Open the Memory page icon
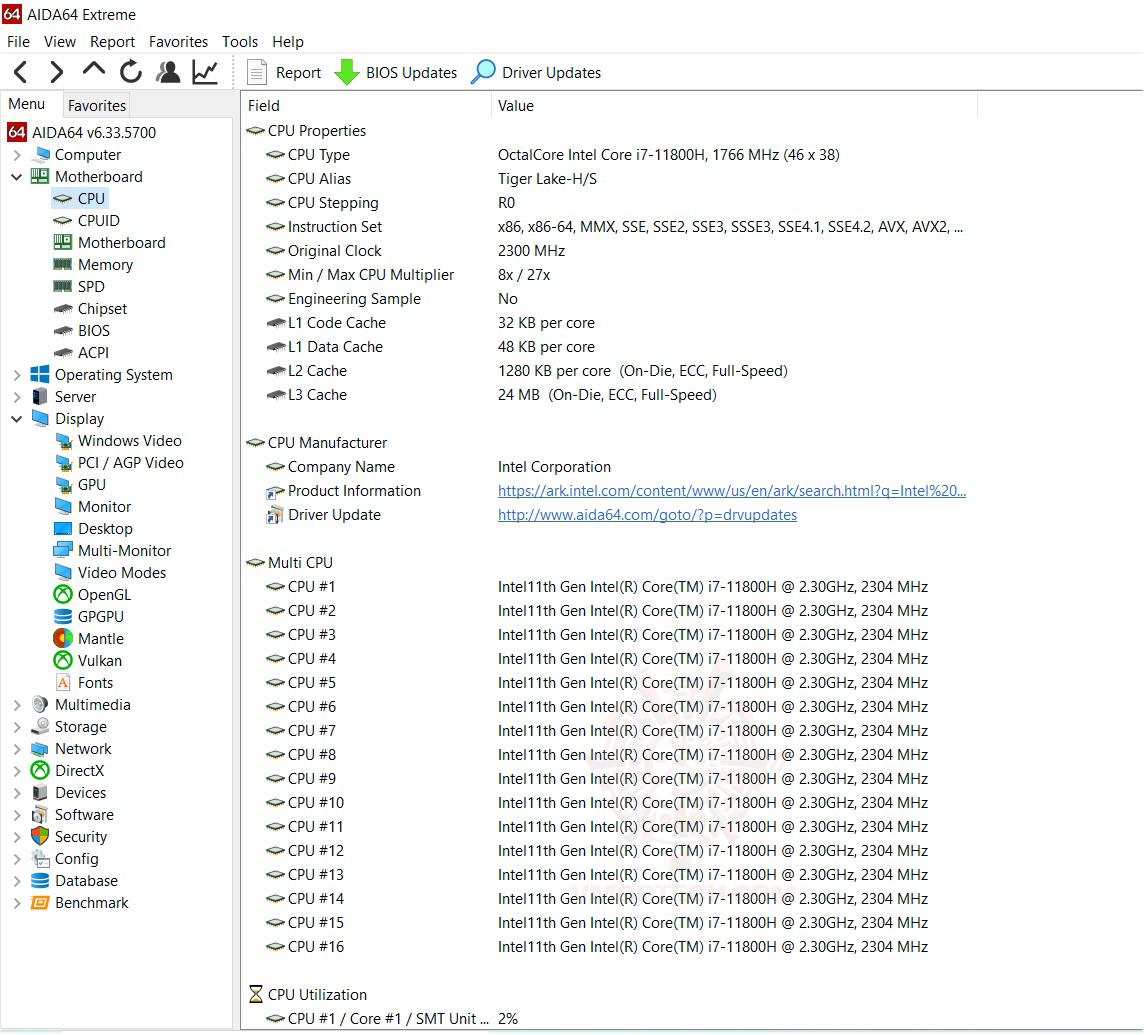The width and height of the screenshot is (1146, 1035). point(63,265)
